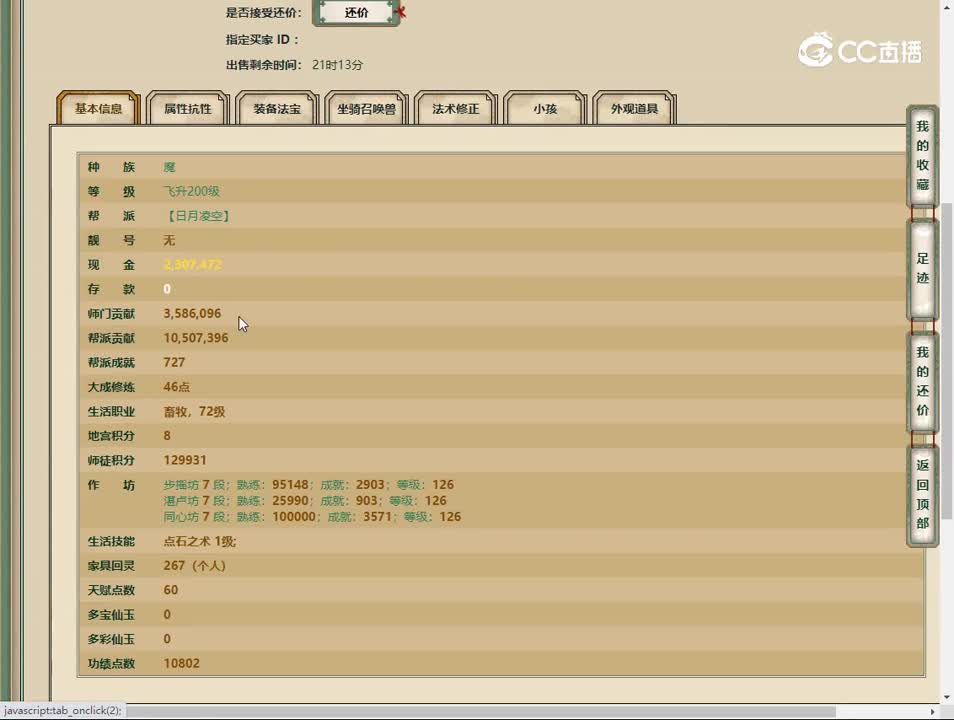Click the 靓号 value 无
Viewport: 954px width, 720px height.
[169, 240]
